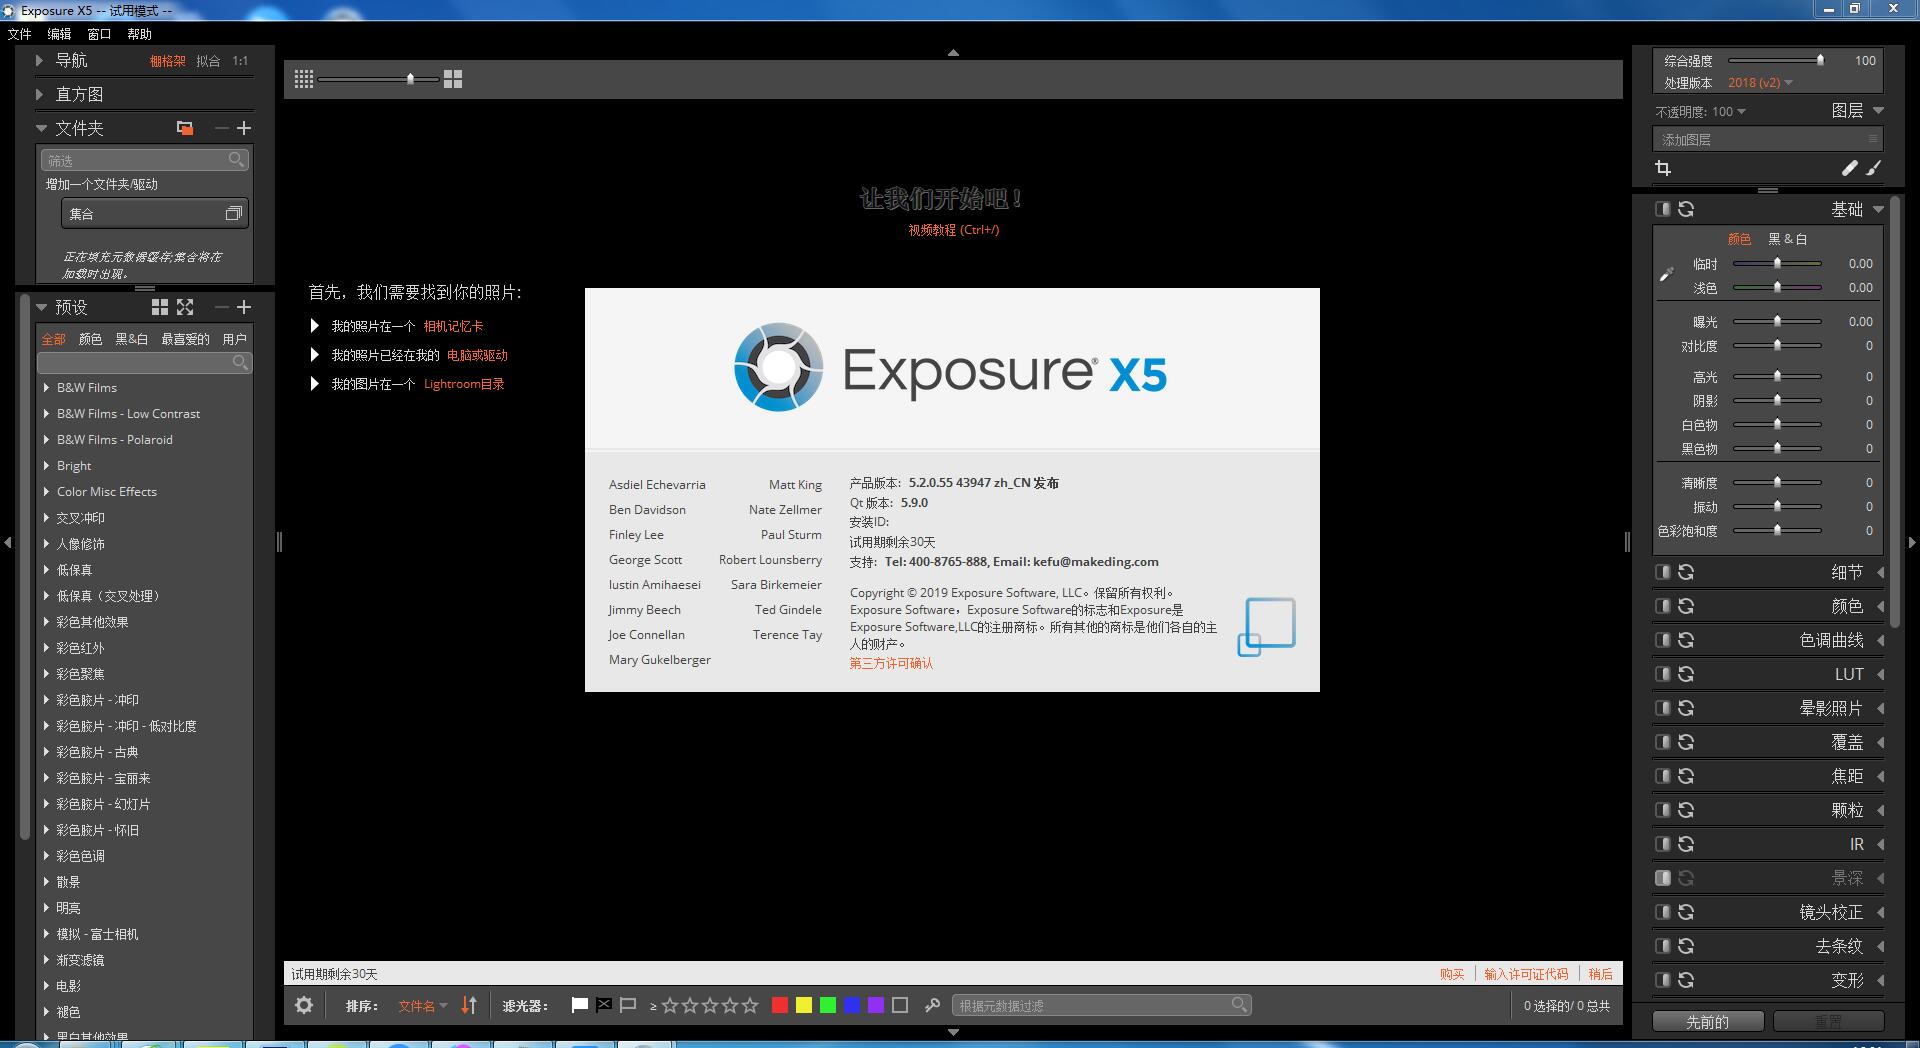Expand the 直方图 histogram panel
The width and height of the screenshot is (1920, 1048).
(40, 94)
